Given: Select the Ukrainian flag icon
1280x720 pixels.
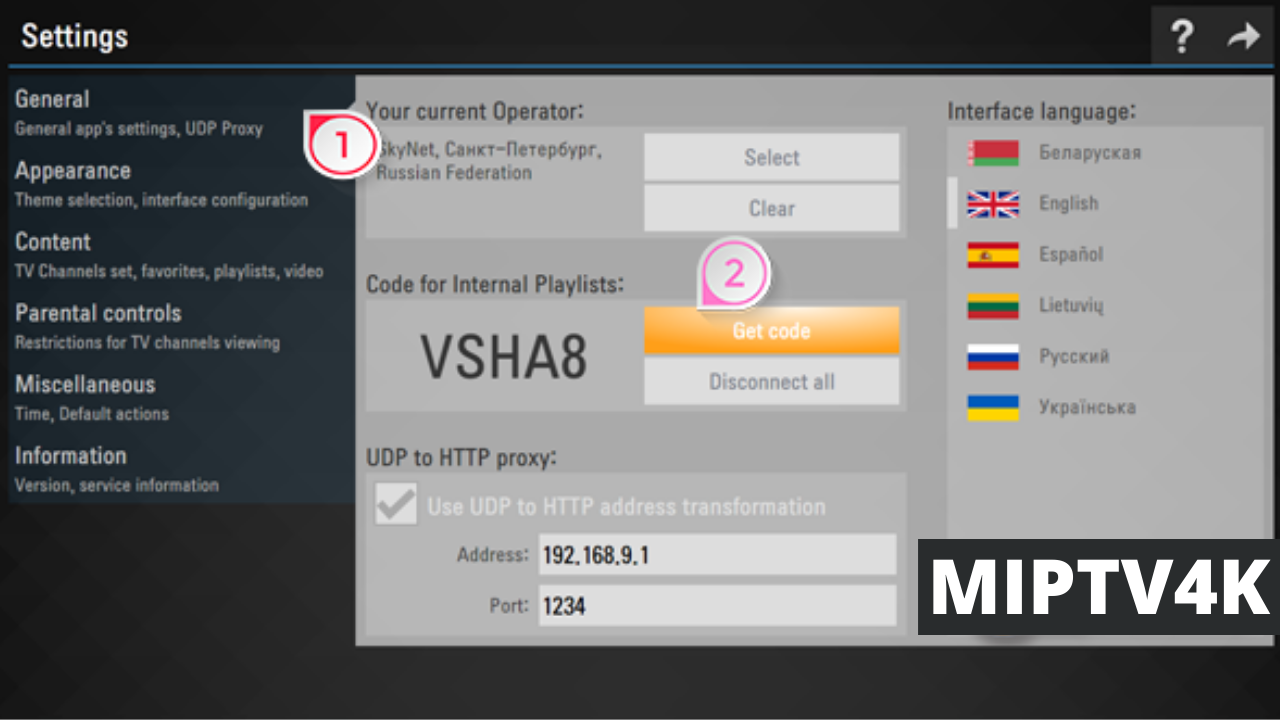Looking at the screenshot, I should 993,408.
